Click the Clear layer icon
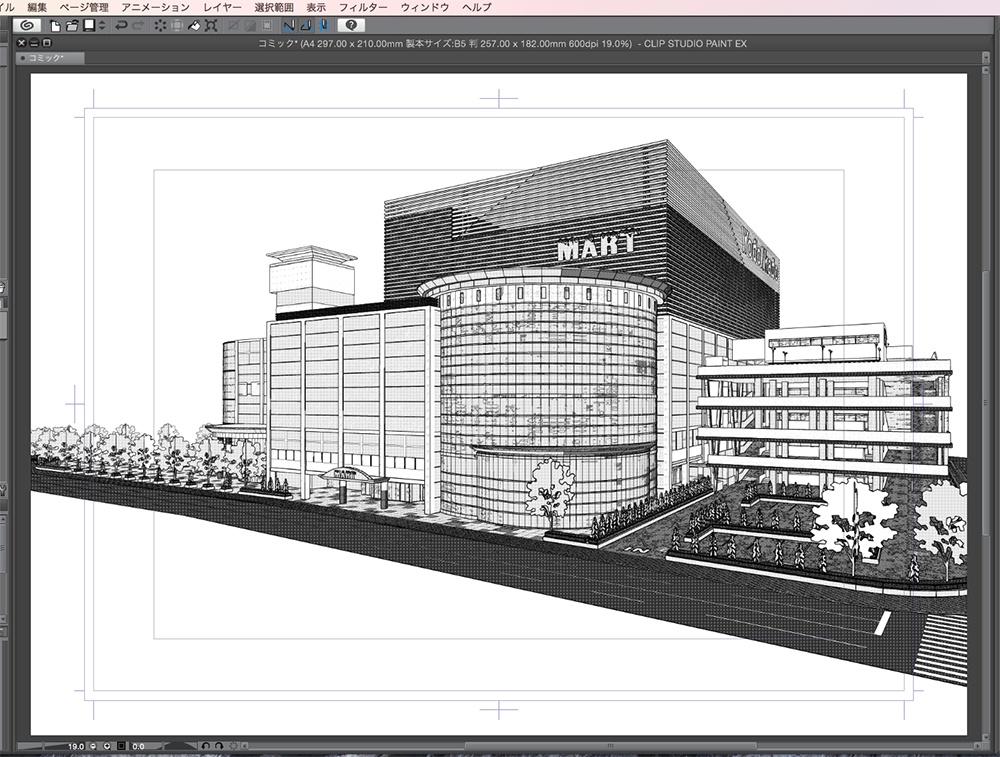This screenshot has width=1000, height=757. click(x=160, y=24)
